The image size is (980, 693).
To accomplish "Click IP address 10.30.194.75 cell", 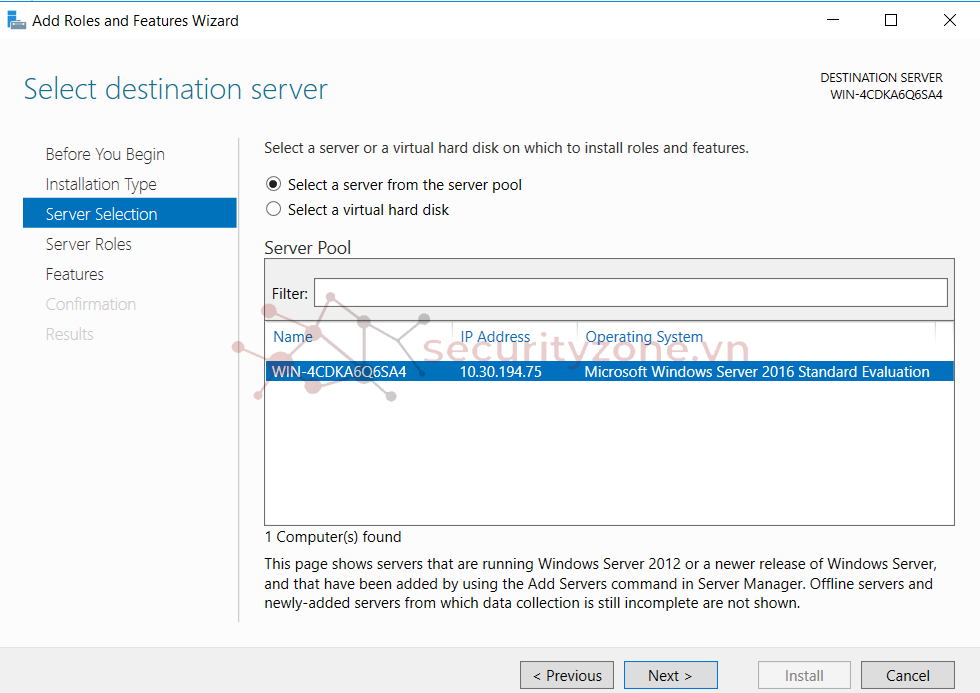I will (x=501, y=372).
